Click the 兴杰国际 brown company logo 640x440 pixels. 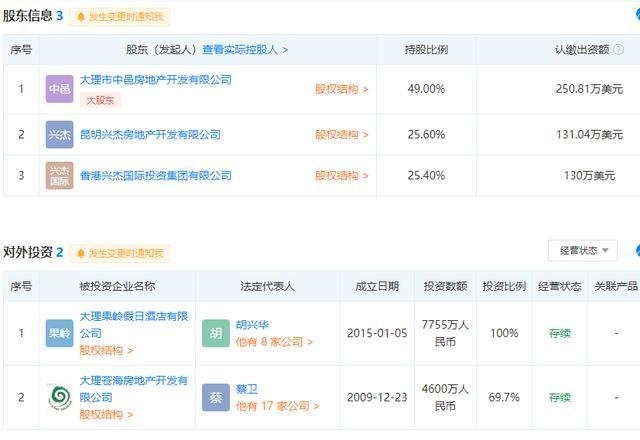click(x=60, y=176)
